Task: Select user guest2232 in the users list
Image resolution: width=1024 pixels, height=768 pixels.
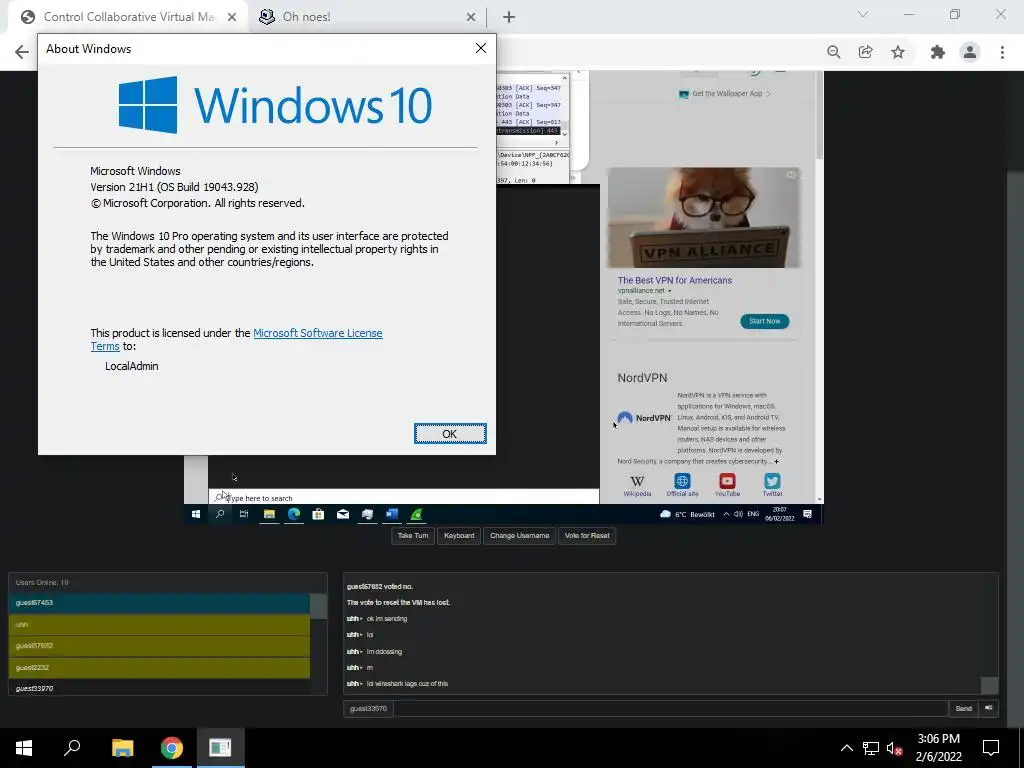Action: (159, 667)
